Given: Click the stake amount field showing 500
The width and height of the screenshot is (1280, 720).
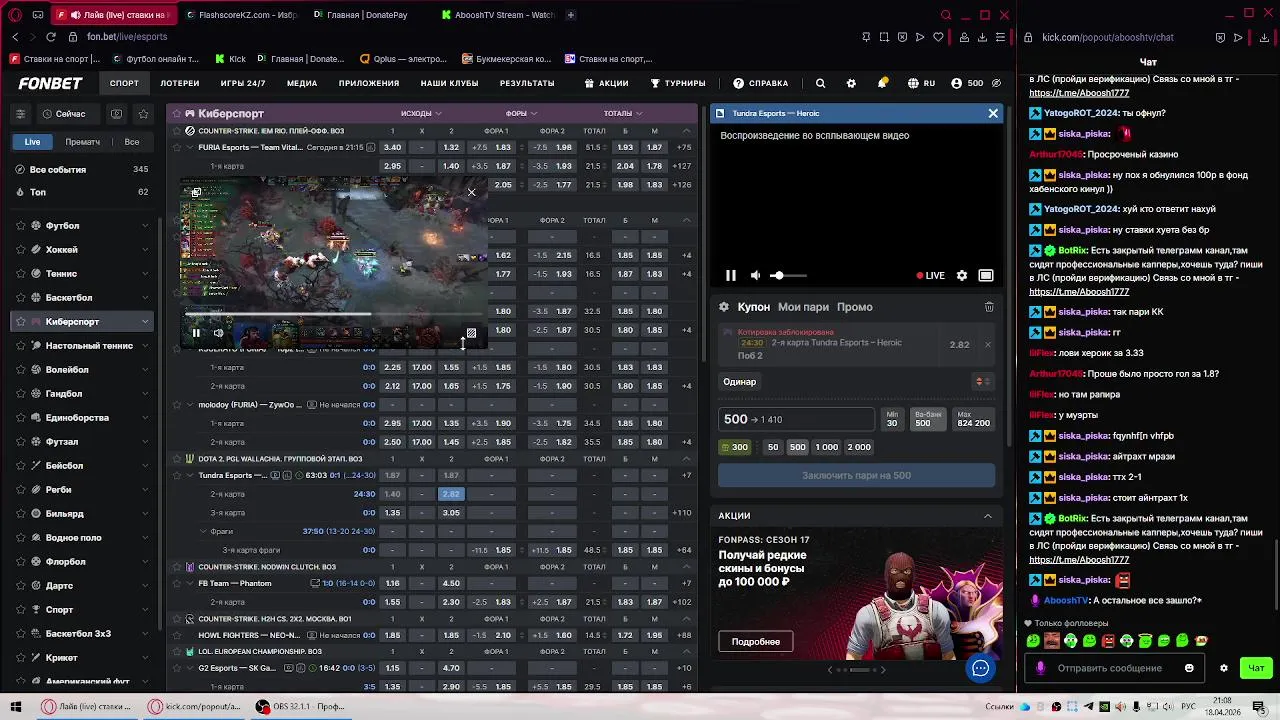Looking at the screenshot, I should click(797, 419).
